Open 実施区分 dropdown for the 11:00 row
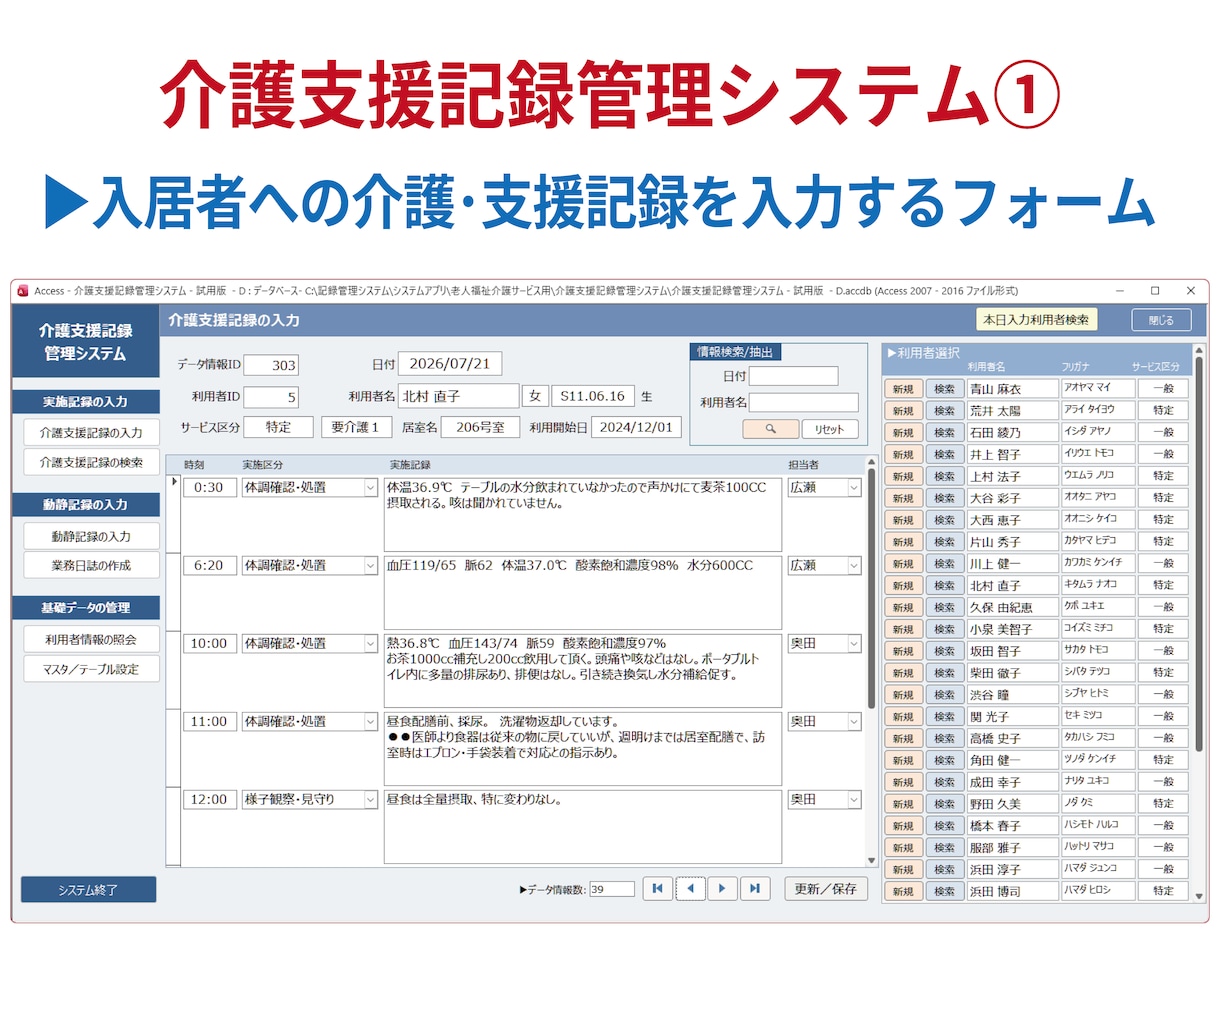Viewport: 1220px width, 1017px height. tap(369, 722)
